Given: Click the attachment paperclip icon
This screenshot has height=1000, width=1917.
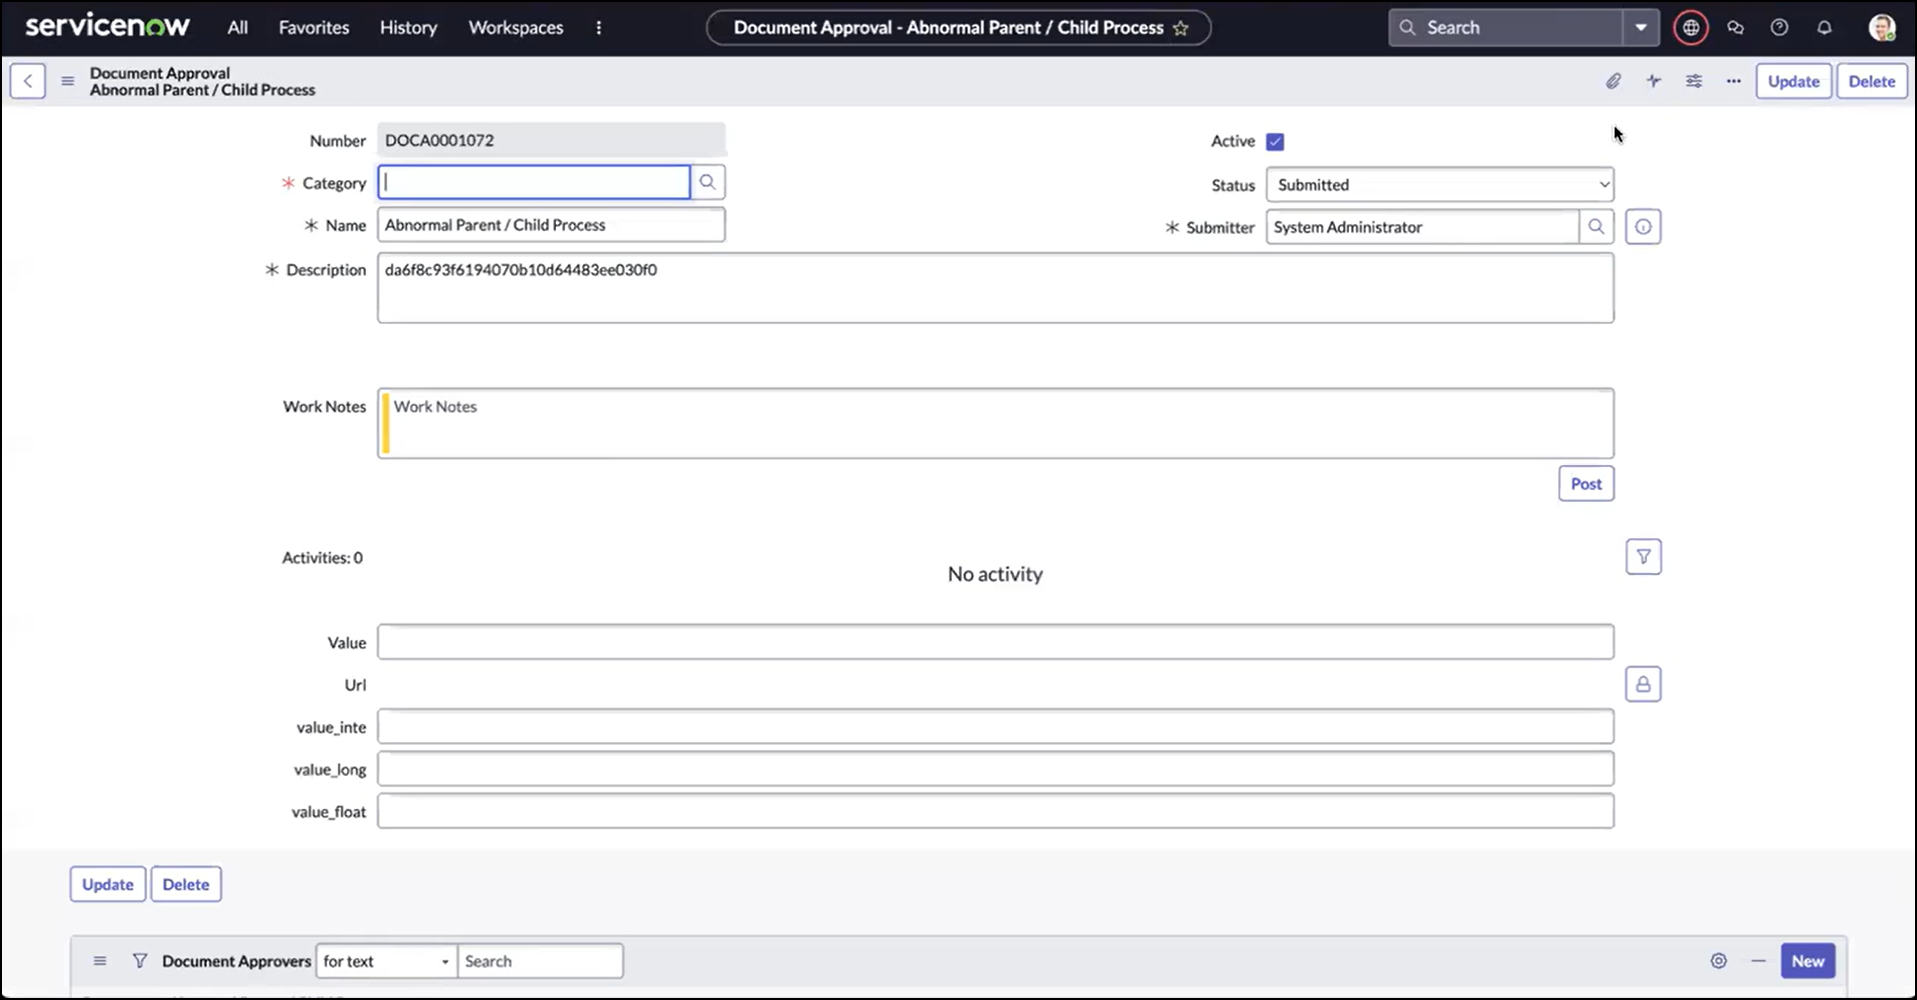Looking at the screenshot, I should 1613,81.
